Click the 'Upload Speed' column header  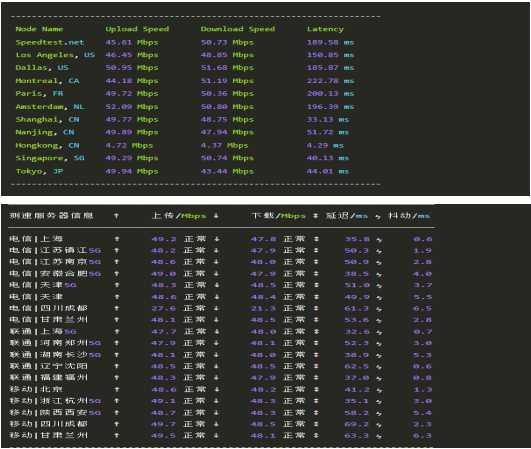(137, 29)
